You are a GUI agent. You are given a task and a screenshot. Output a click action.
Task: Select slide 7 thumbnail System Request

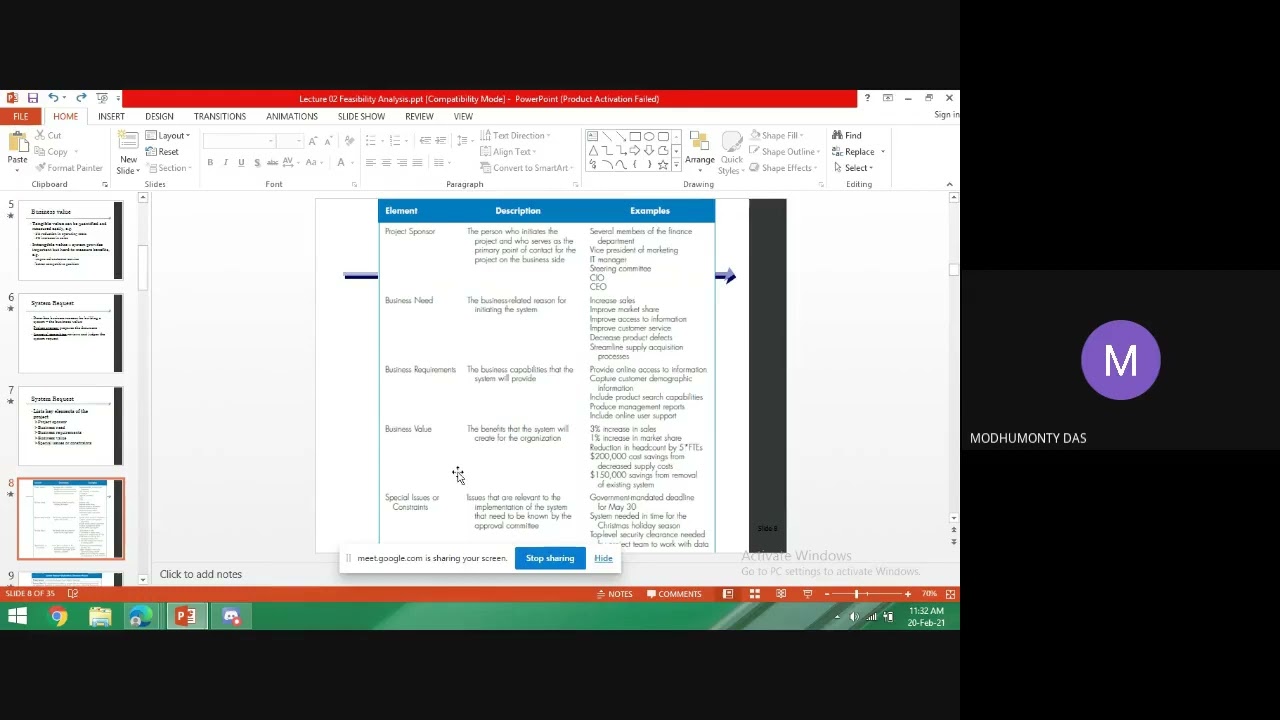pos(70,426)
